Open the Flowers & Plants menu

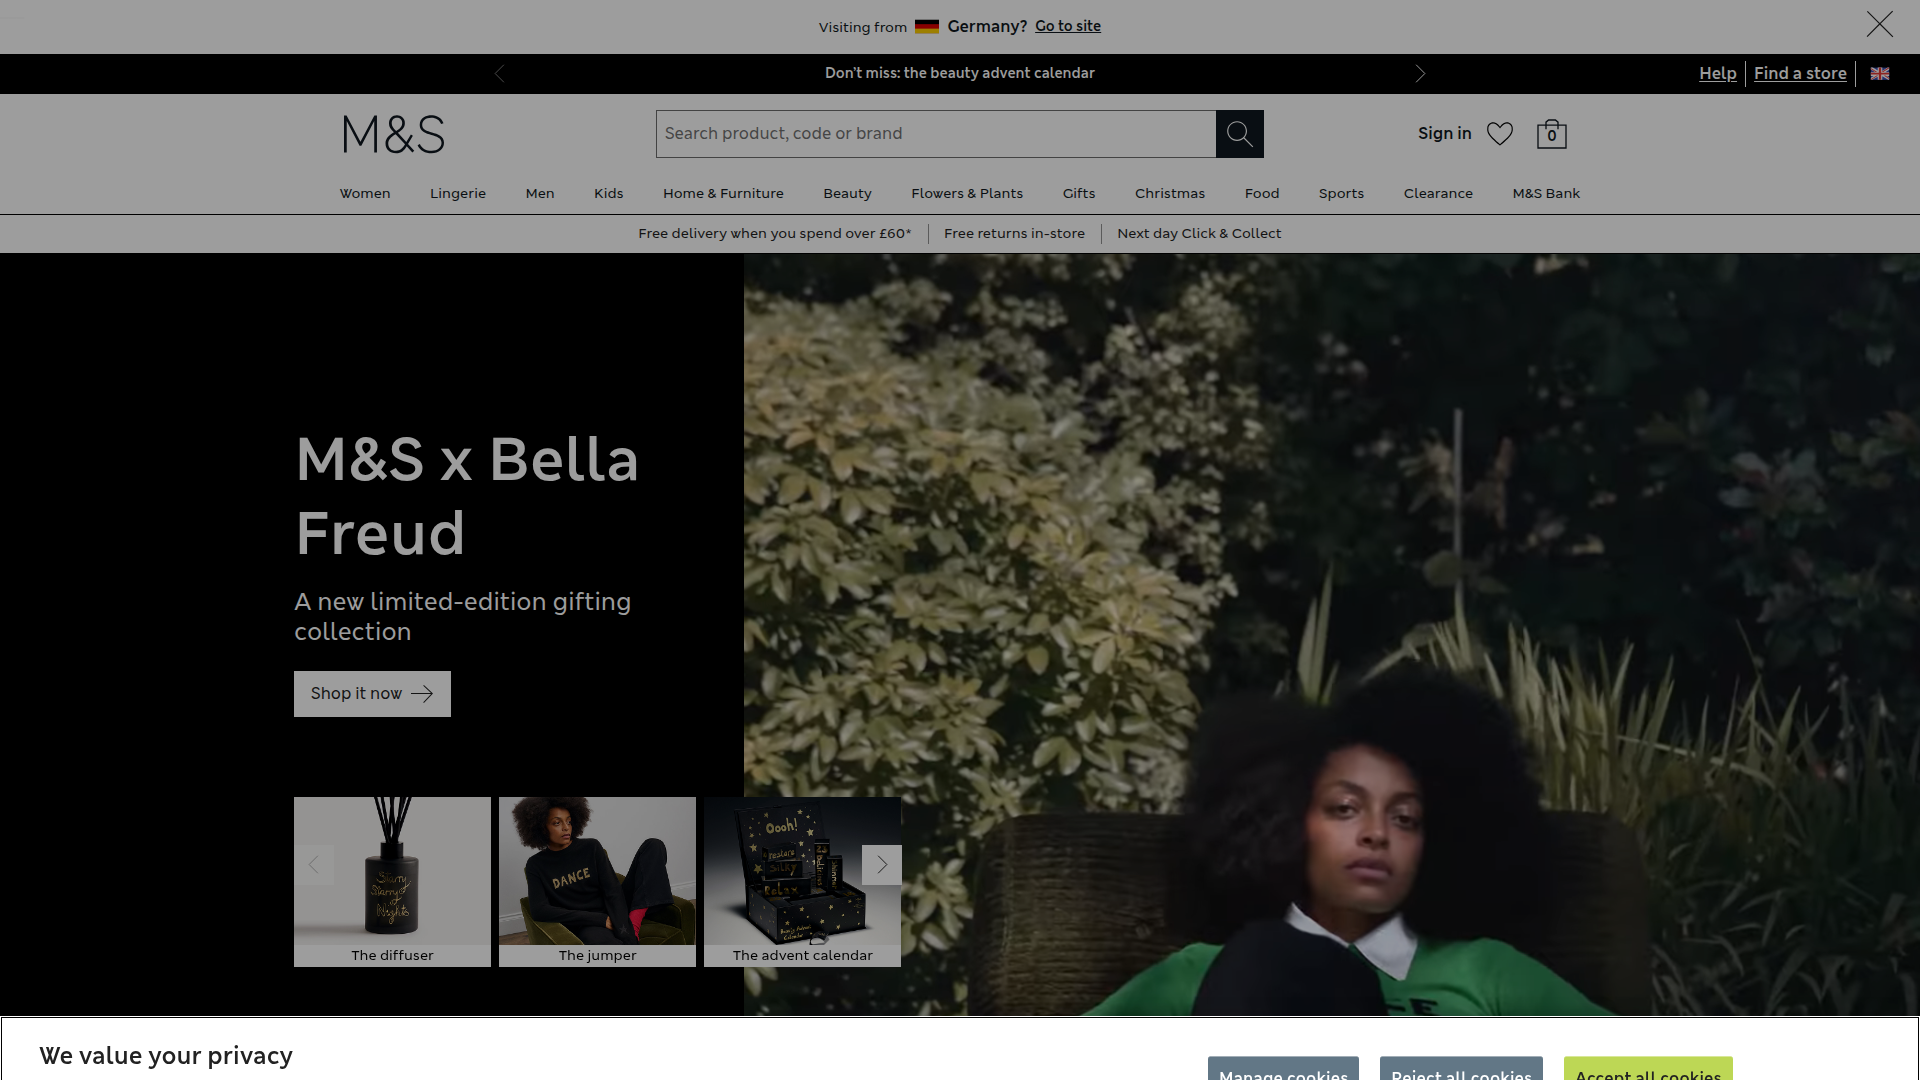pos(966,194)
